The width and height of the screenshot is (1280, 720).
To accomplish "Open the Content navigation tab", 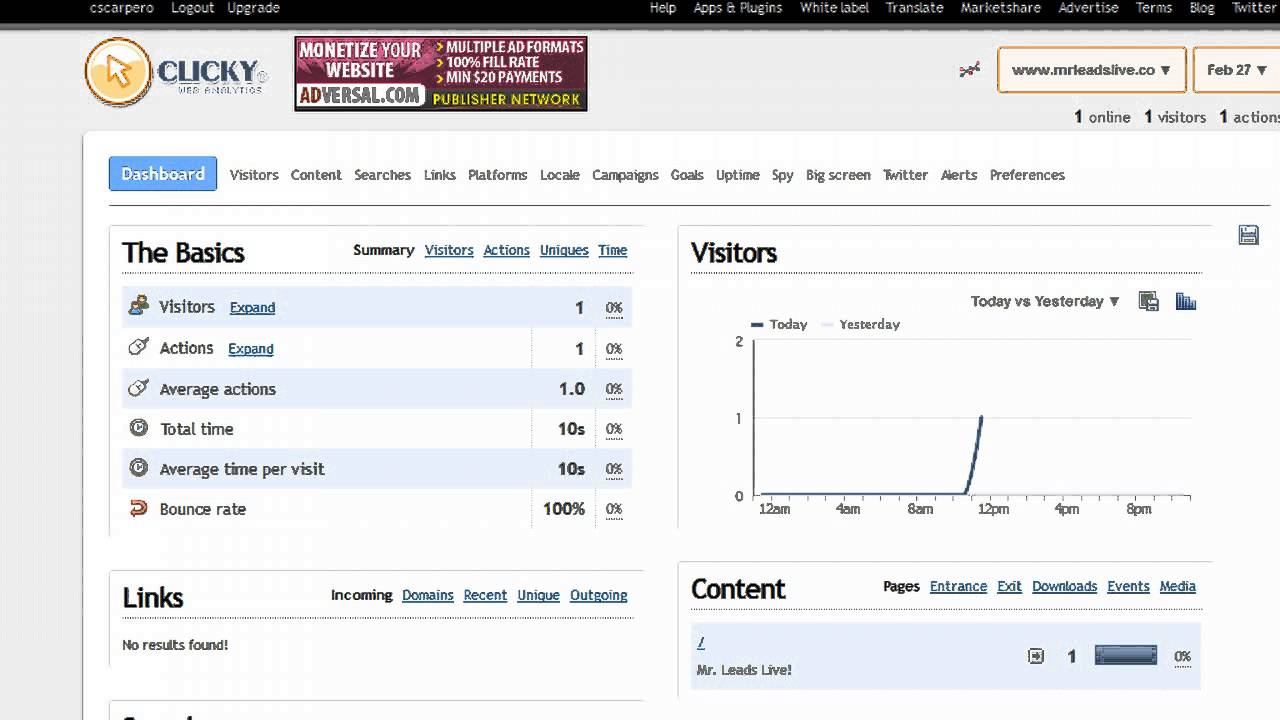I will (316, 175).
